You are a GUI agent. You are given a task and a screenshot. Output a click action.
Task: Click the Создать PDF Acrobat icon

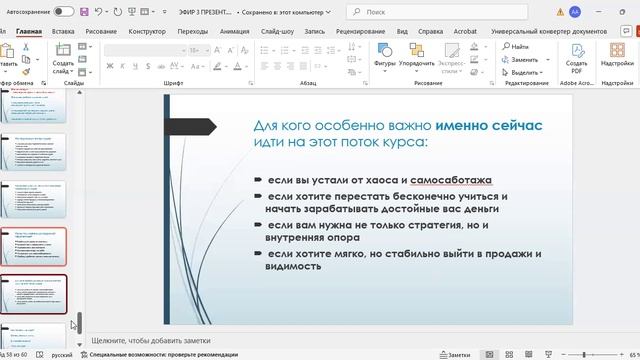coord(576,58)
